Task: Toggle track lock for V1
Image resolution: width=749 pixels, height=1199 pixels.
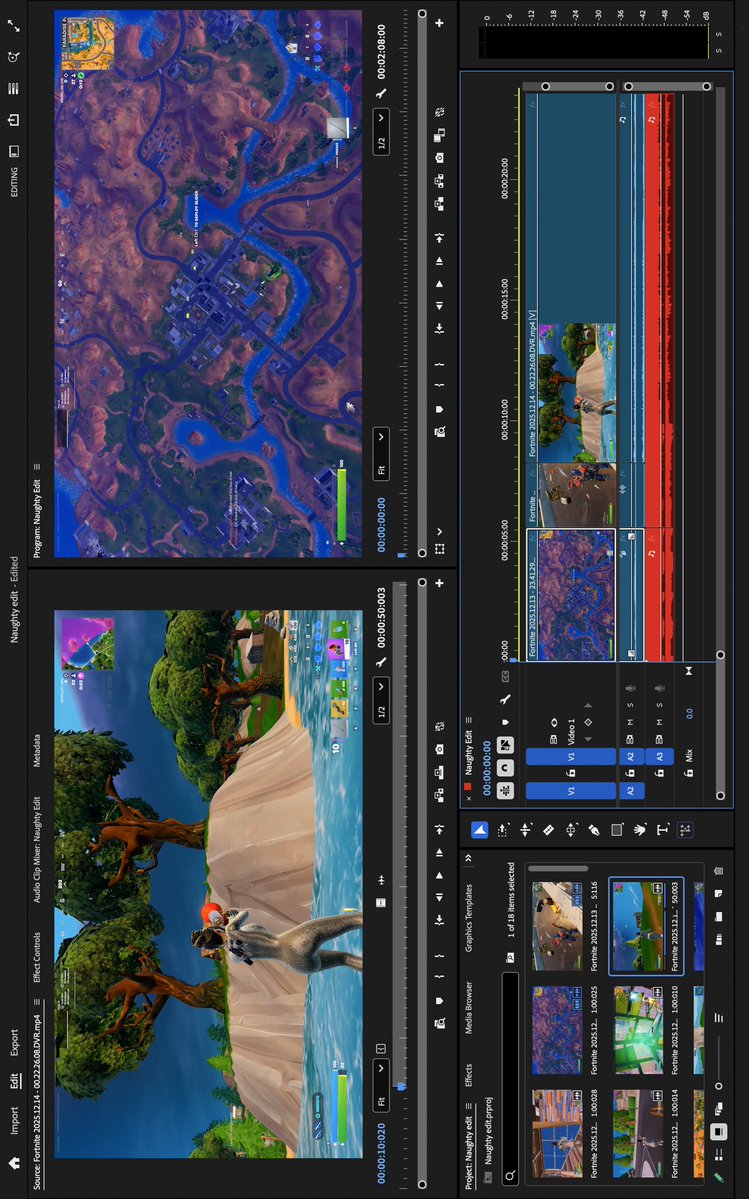Action: [571, 772]
